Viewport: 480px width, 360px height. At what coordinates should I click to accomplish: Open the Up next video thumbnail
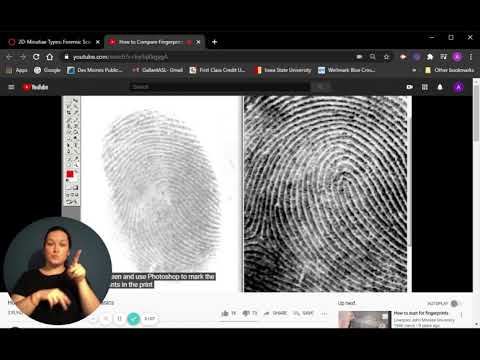click(365, 319)
